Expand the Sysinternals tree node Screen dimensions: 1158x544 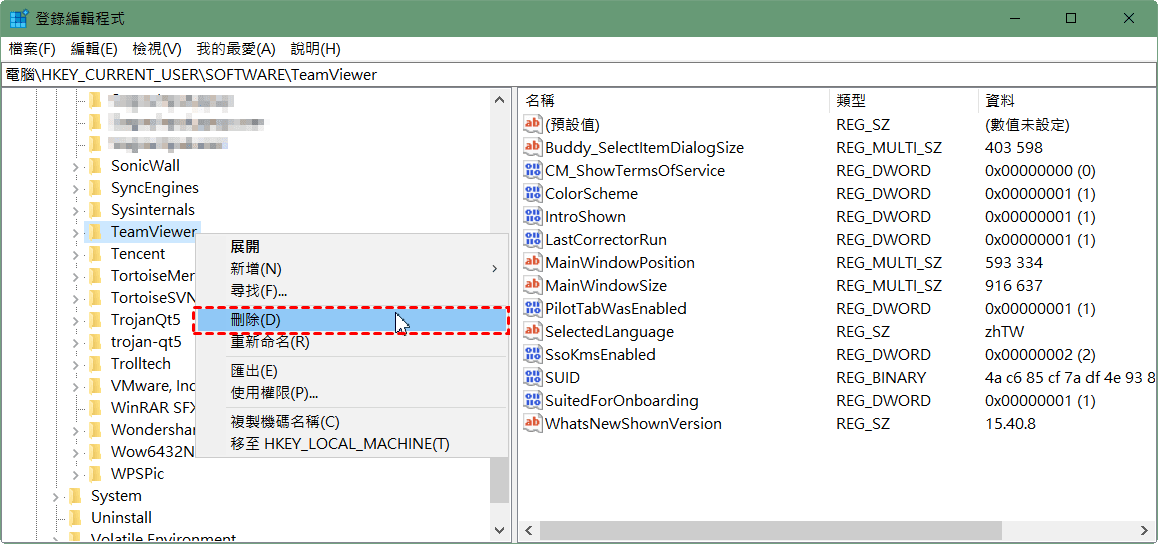pyautogui.click(x=76, y=210)
